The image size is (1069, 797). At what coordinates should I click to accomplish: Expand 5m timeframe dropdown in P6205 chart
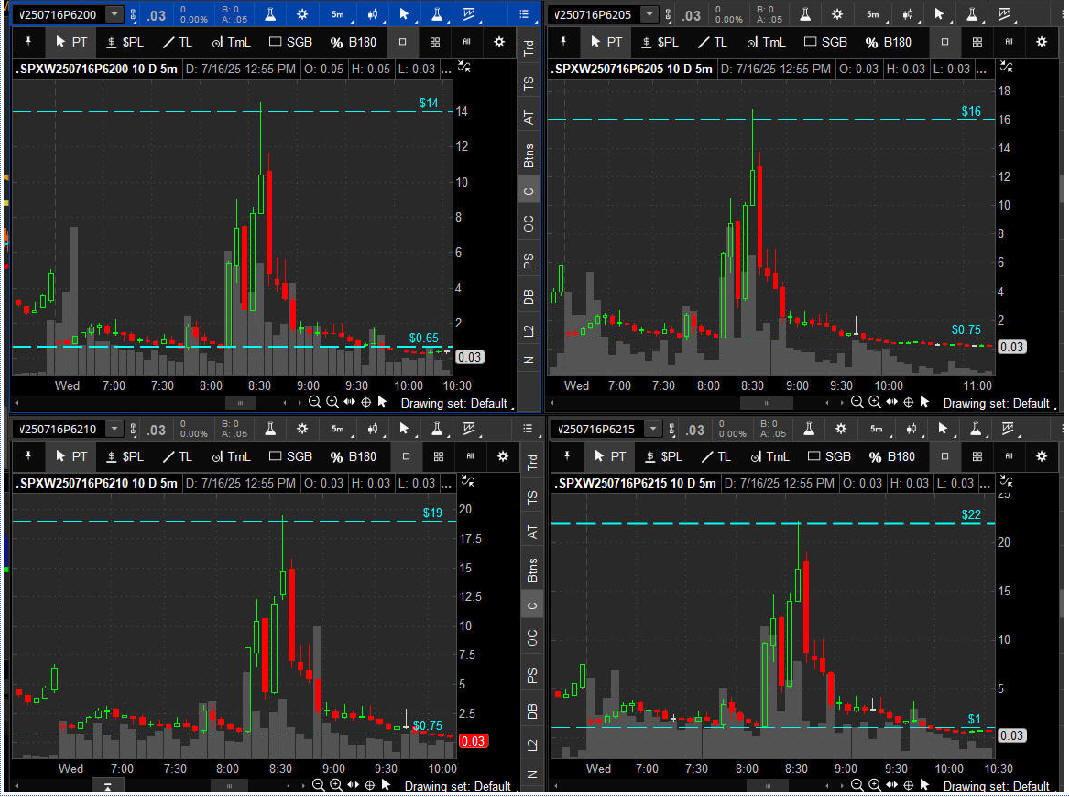click(874, 15)
